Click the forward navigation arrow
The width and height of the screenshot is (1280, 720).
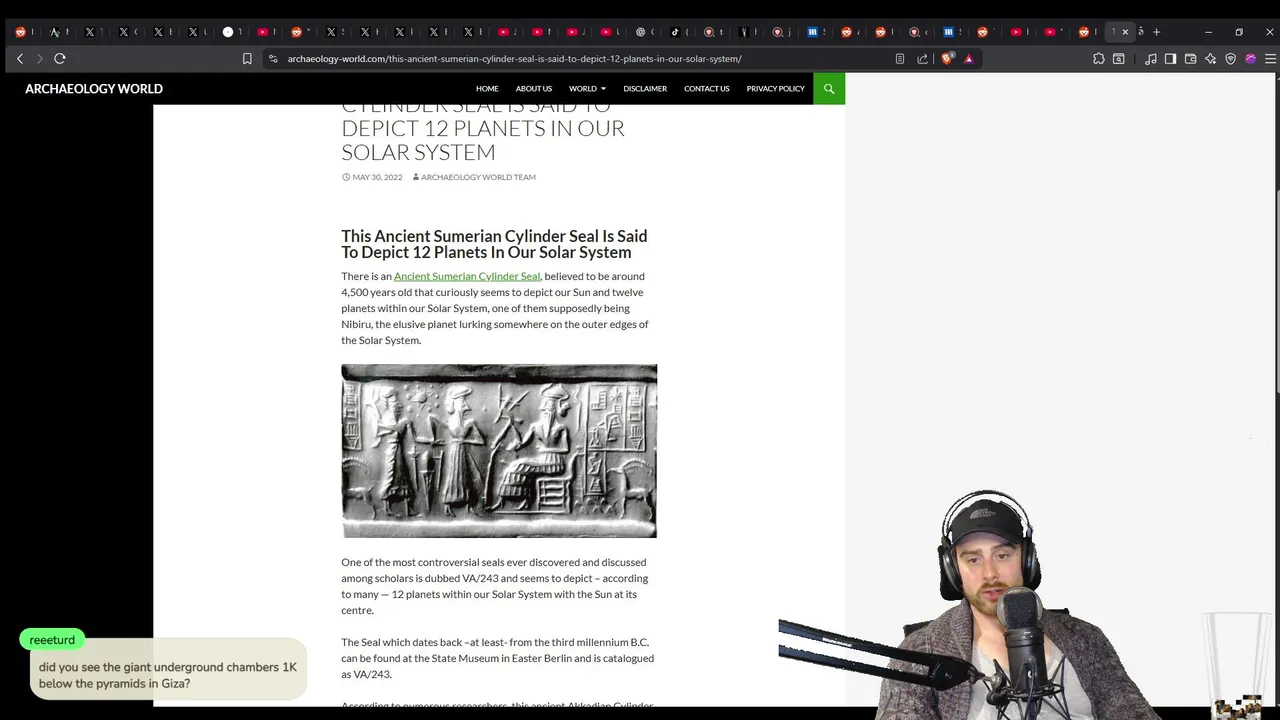tap(40, 59)
